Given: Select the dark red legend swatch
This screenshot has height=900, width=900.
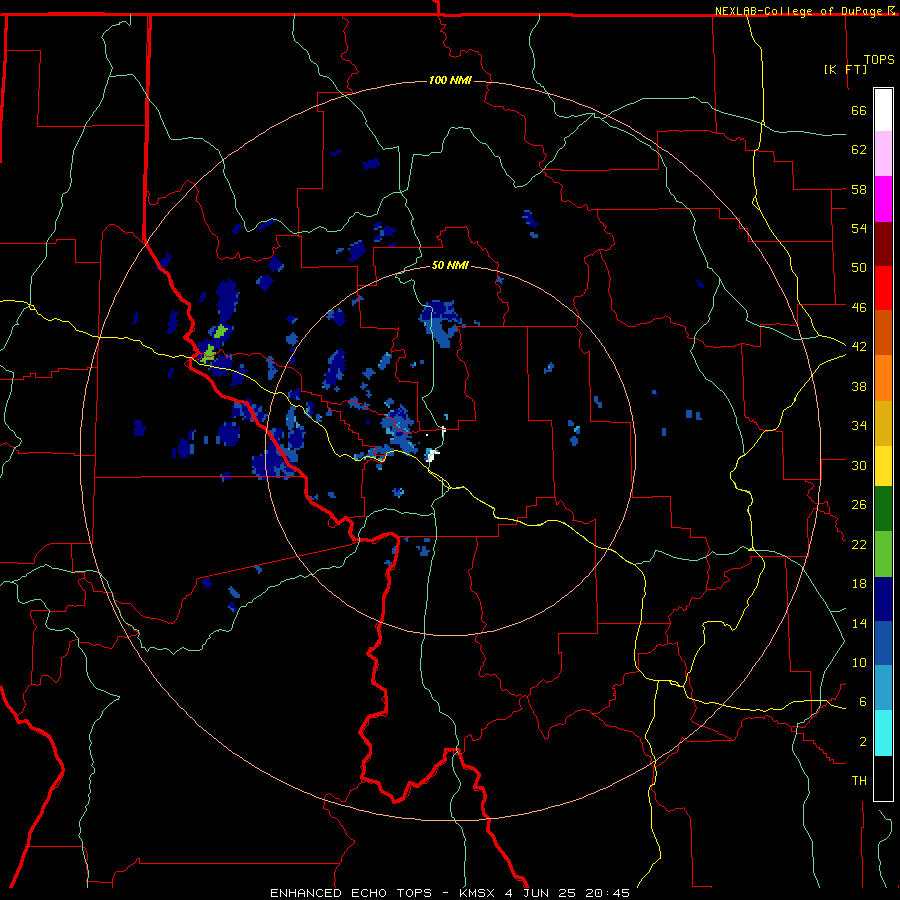Looking at the screenshot, I should click(883, 244).
